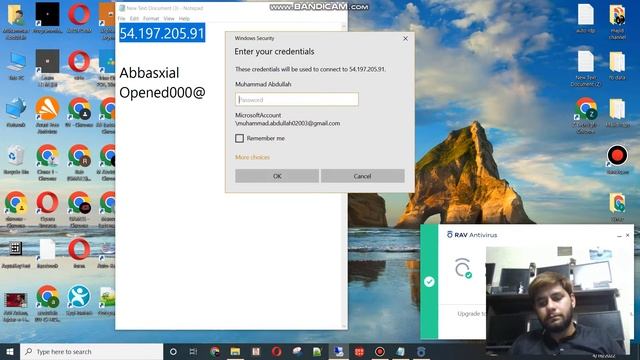The height and width of the screenshot is (360, 640).
Task: Switch to Remote Desktop Connection taskbar icon
Action: [338, 351]
